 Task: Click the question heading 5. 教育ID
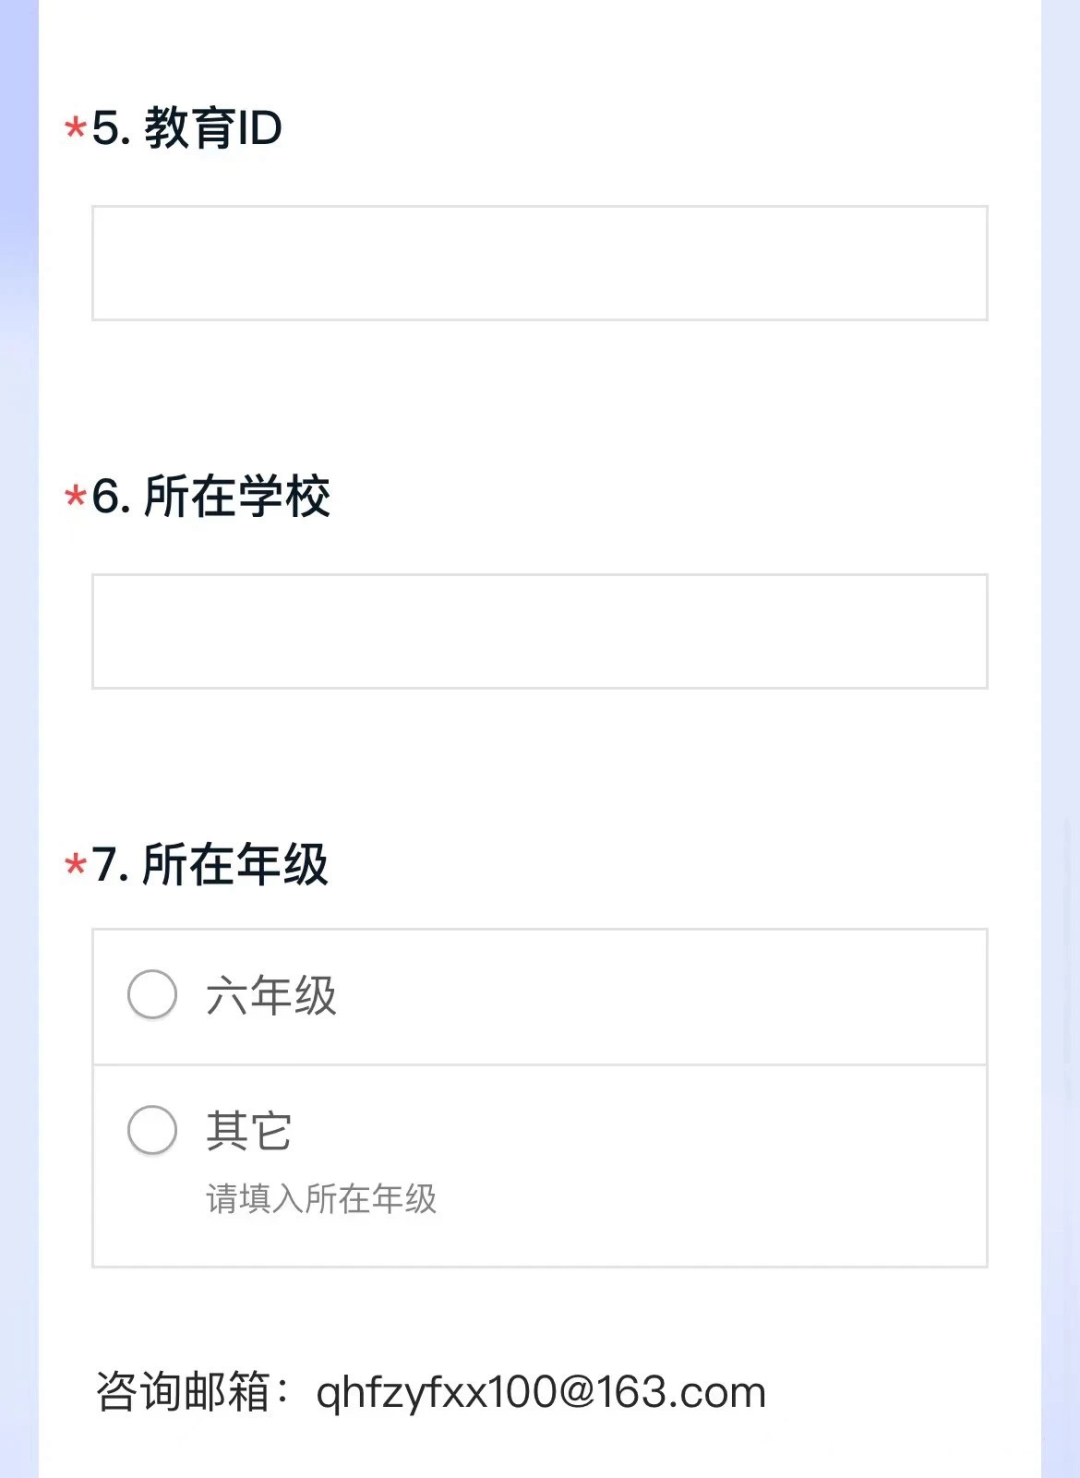pyautogui.click(x=187, y=128)
